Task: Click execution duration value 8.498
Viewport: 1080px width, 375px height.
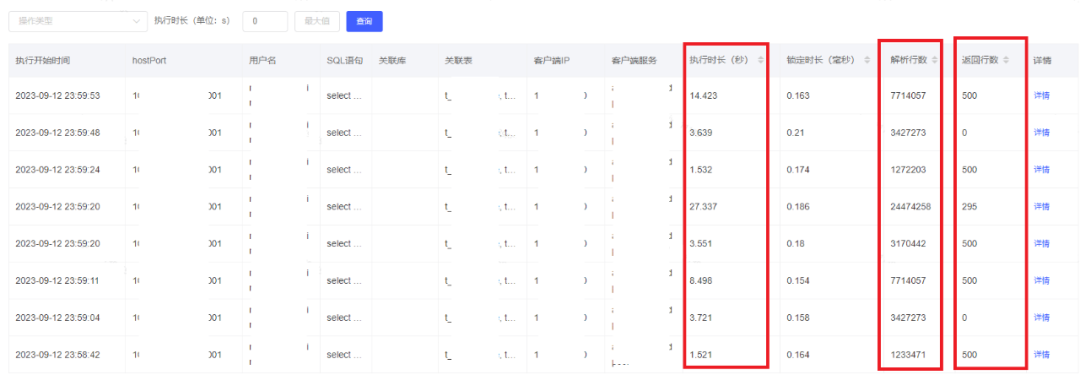Action: click(701, 281)
